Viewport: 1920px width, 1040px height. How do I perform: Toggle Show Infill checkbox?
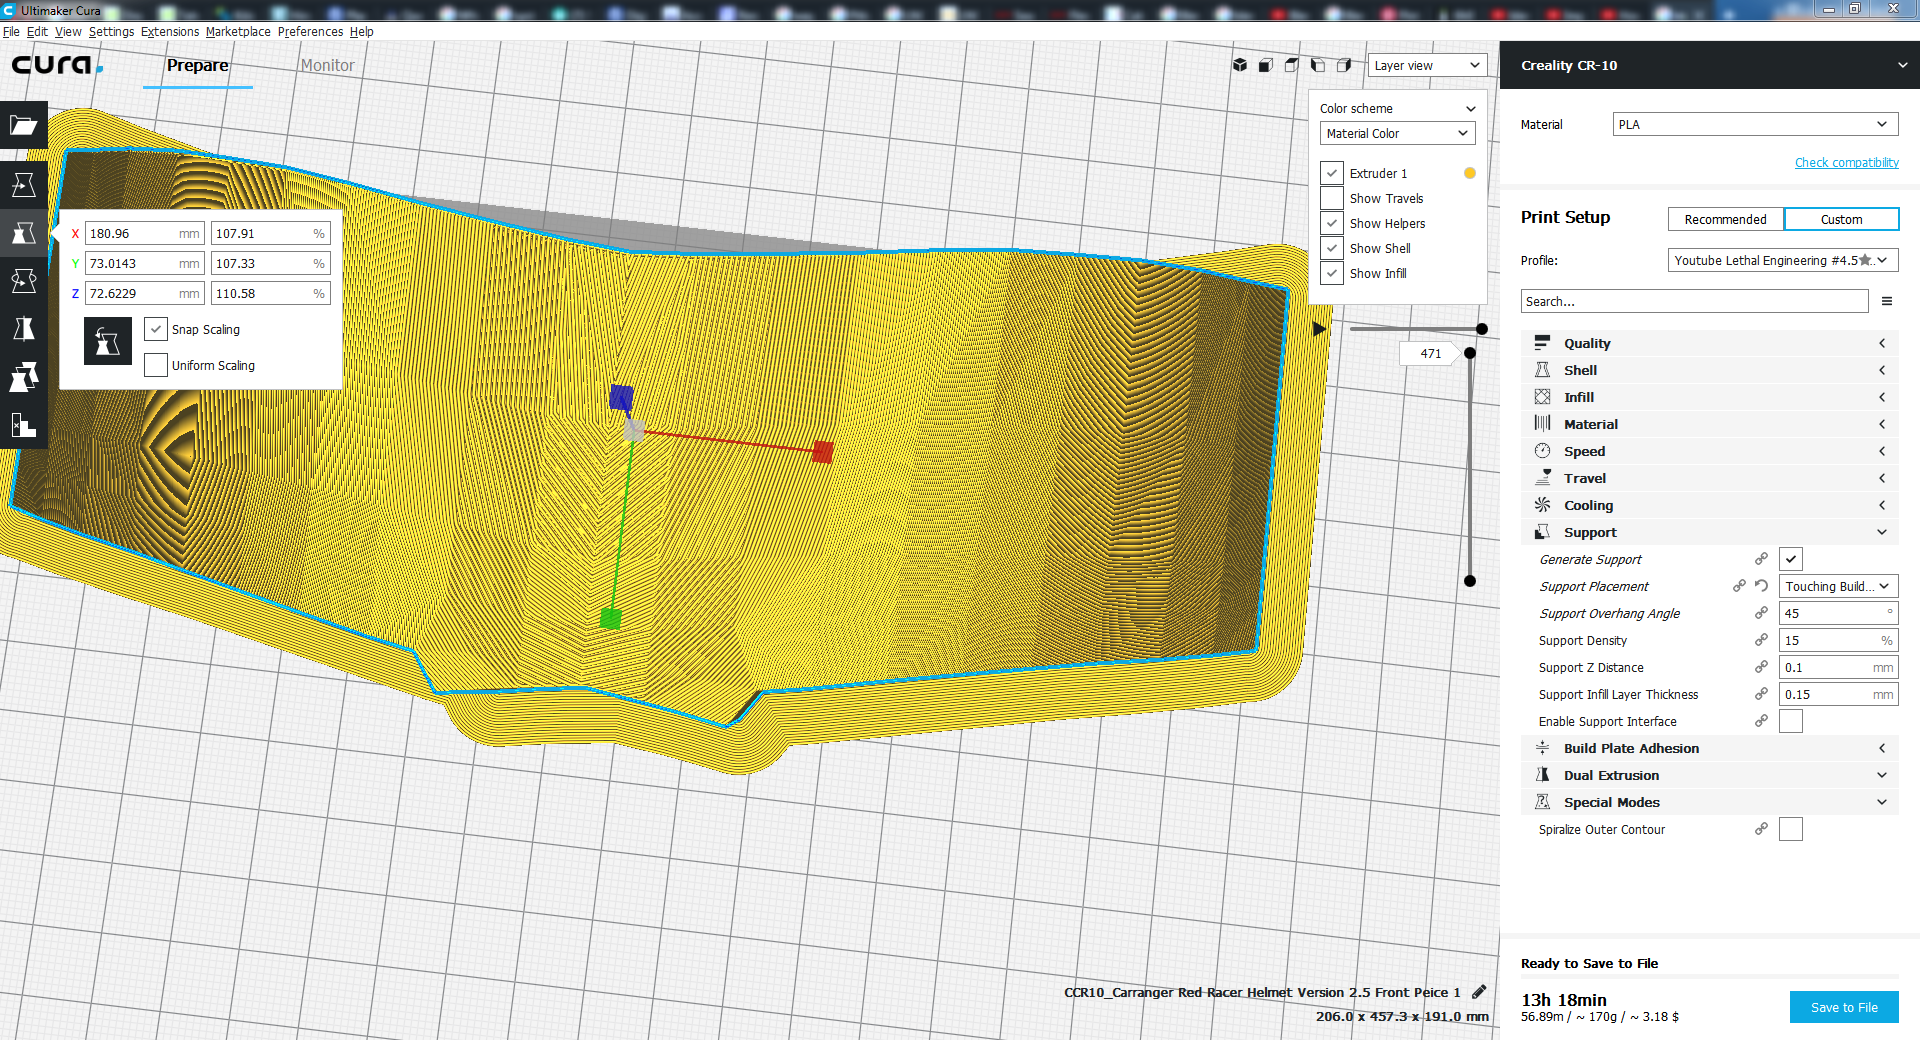coord(1332,273)
